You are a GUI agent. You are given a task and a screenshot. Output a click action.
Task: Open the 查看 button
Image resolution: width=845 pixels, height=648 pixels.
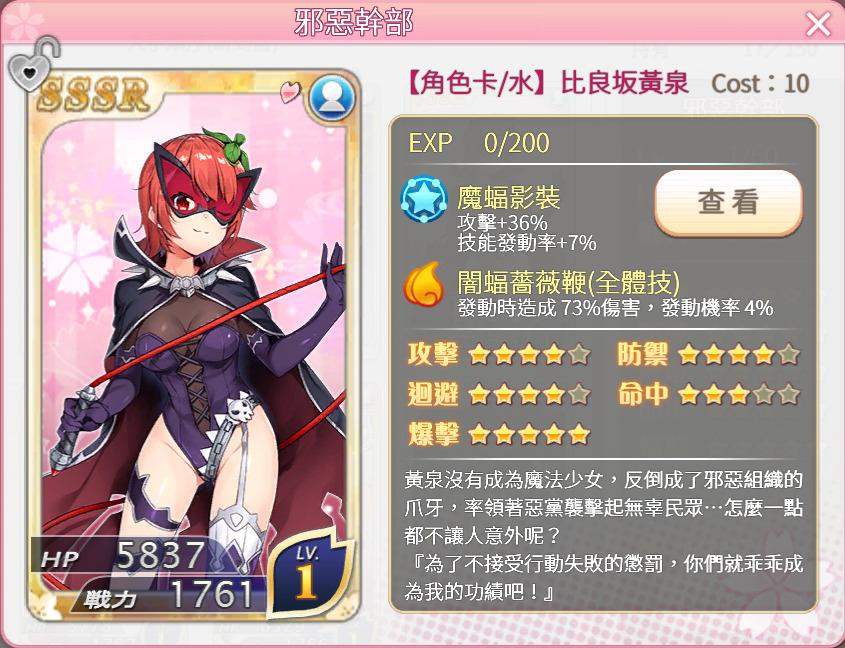(729, 203)
